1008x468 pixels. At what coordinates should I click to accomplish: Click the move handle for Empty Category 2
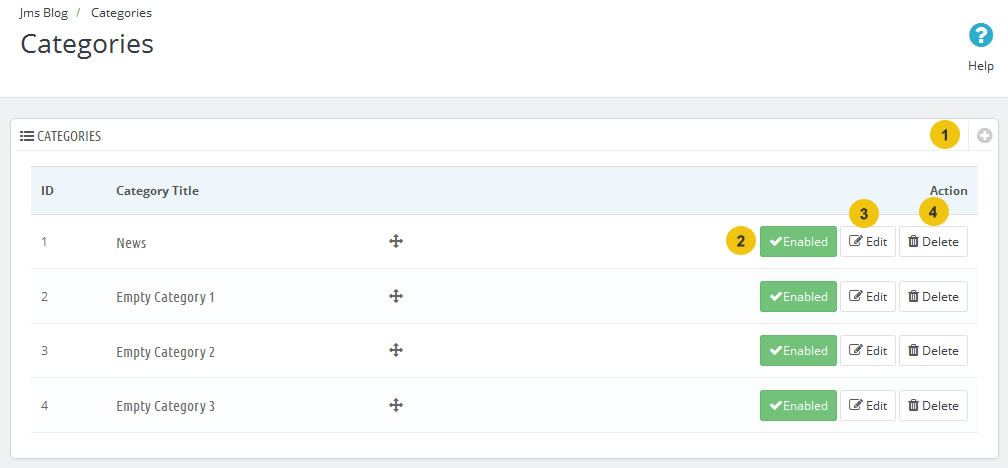tap(396, 350)
